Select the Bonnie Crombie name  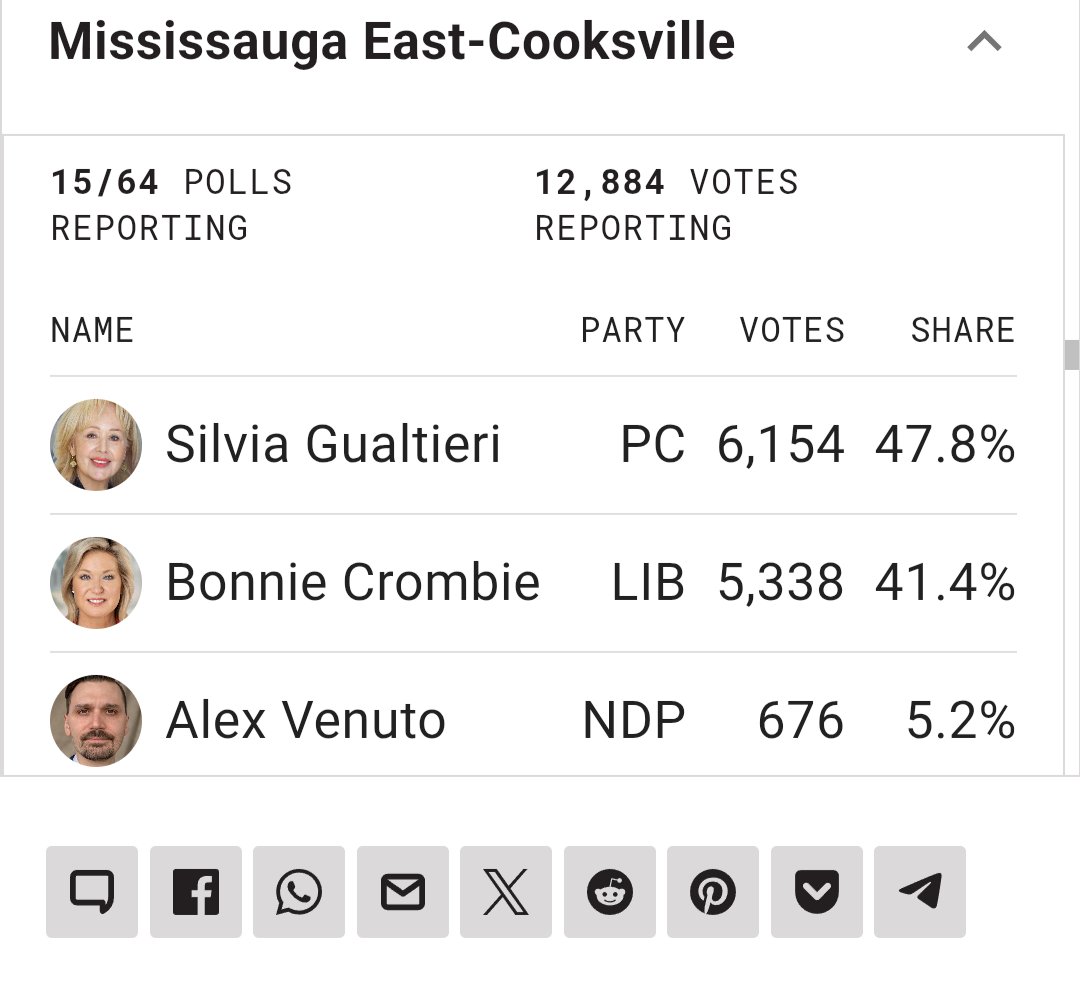tap(352, 583)
